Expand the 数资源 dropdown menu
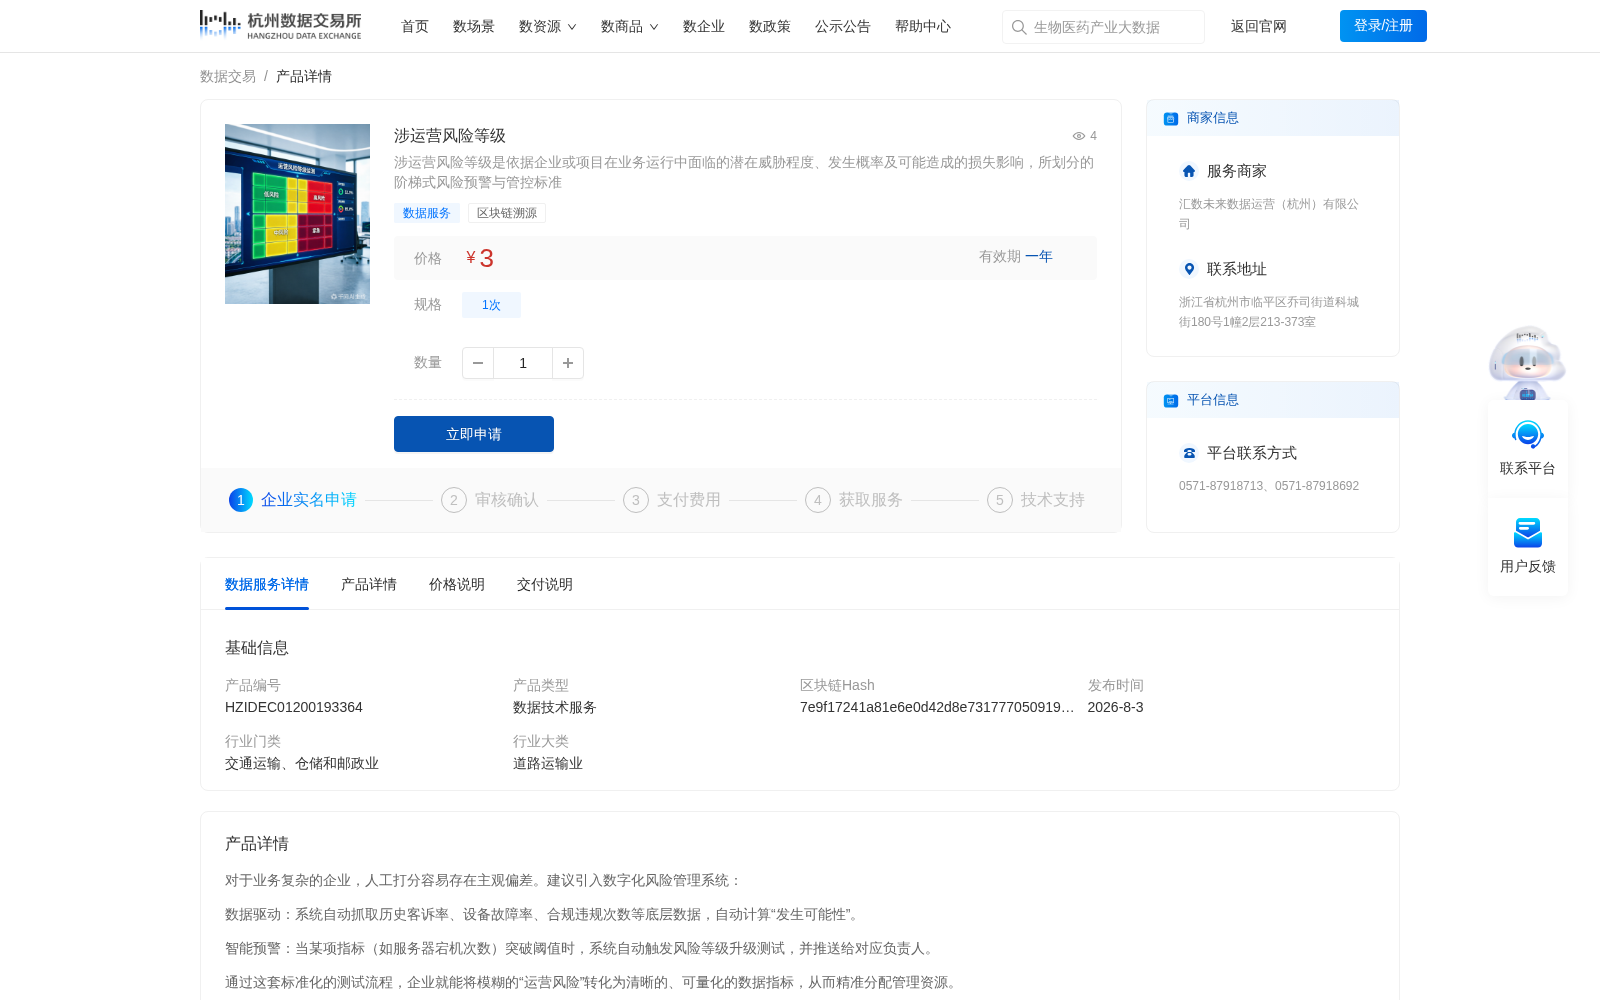This screenshot has height=1000, width=1600. (x=547, y=27)
